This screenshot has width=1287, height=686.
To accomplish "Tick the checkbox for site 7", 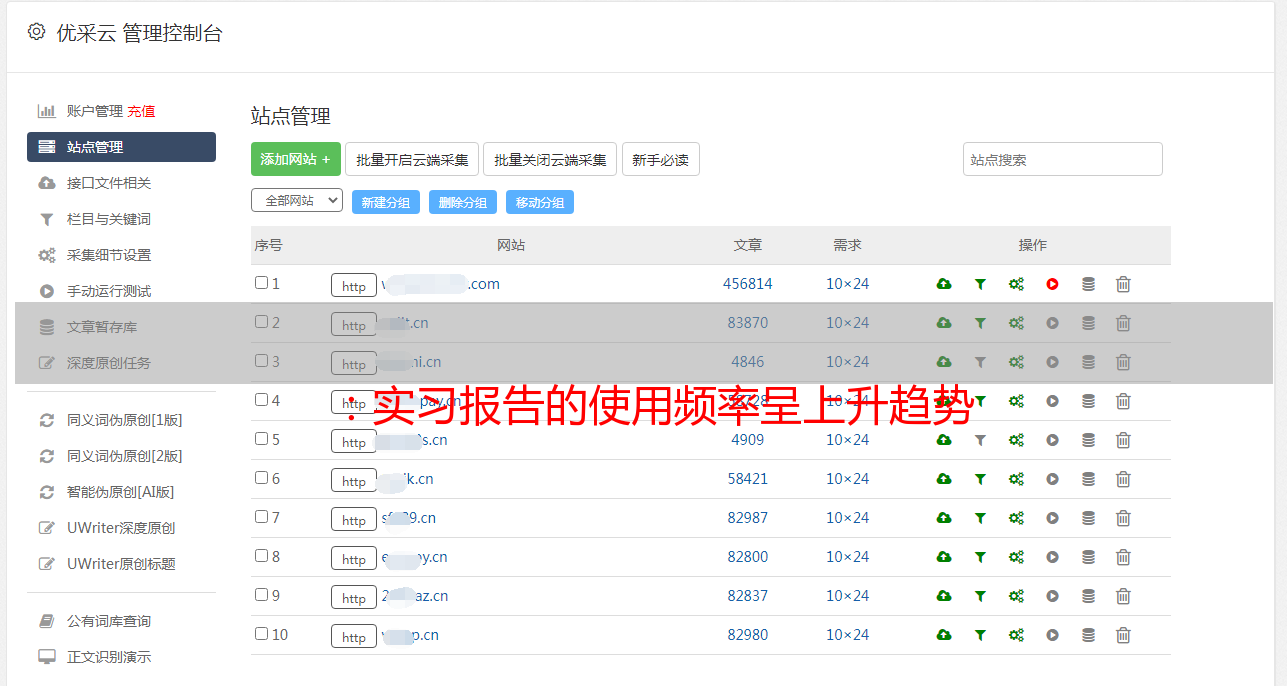I will point(261,517).
